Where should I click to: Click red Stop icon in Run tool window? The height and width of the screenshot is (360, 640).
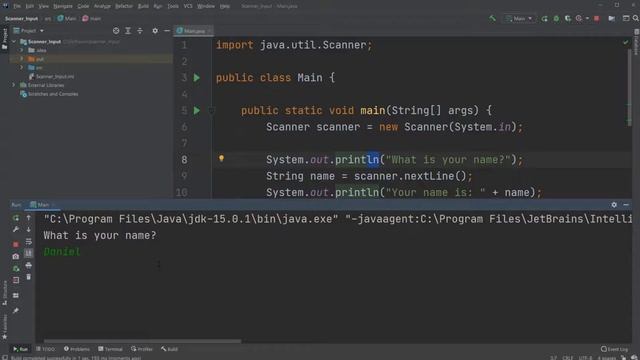[16, 244]
